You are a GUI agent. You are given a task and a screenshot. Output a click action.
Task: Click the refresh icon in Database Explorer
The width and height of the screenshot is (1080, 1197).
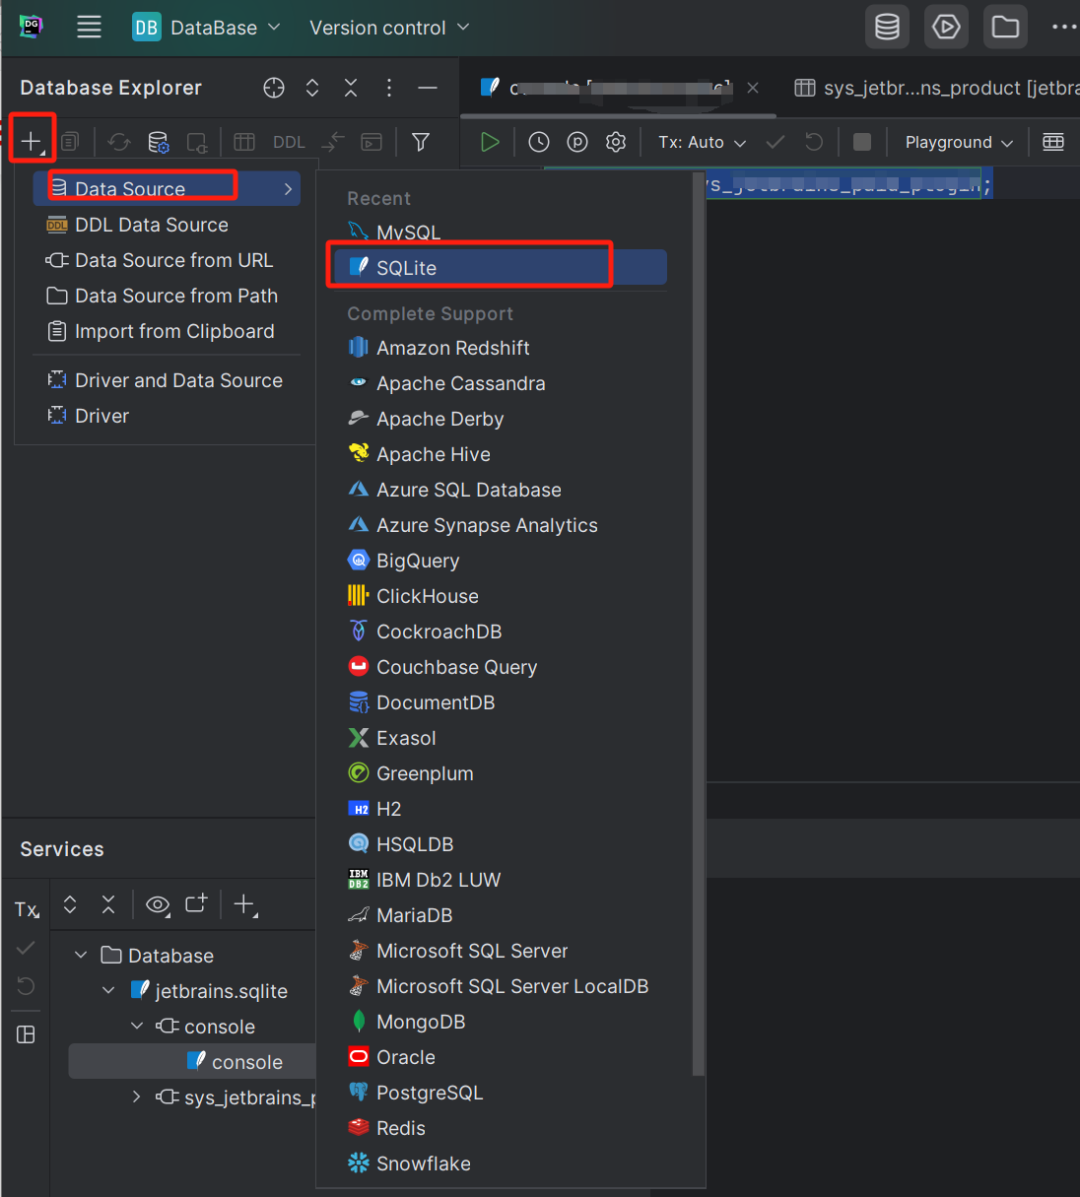118,142
